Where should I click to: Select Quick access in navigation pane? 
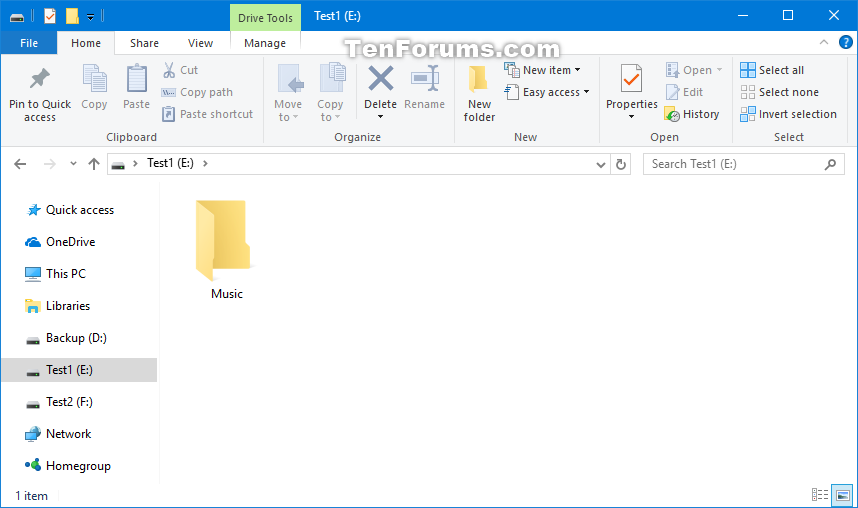[x=80, y=210]
